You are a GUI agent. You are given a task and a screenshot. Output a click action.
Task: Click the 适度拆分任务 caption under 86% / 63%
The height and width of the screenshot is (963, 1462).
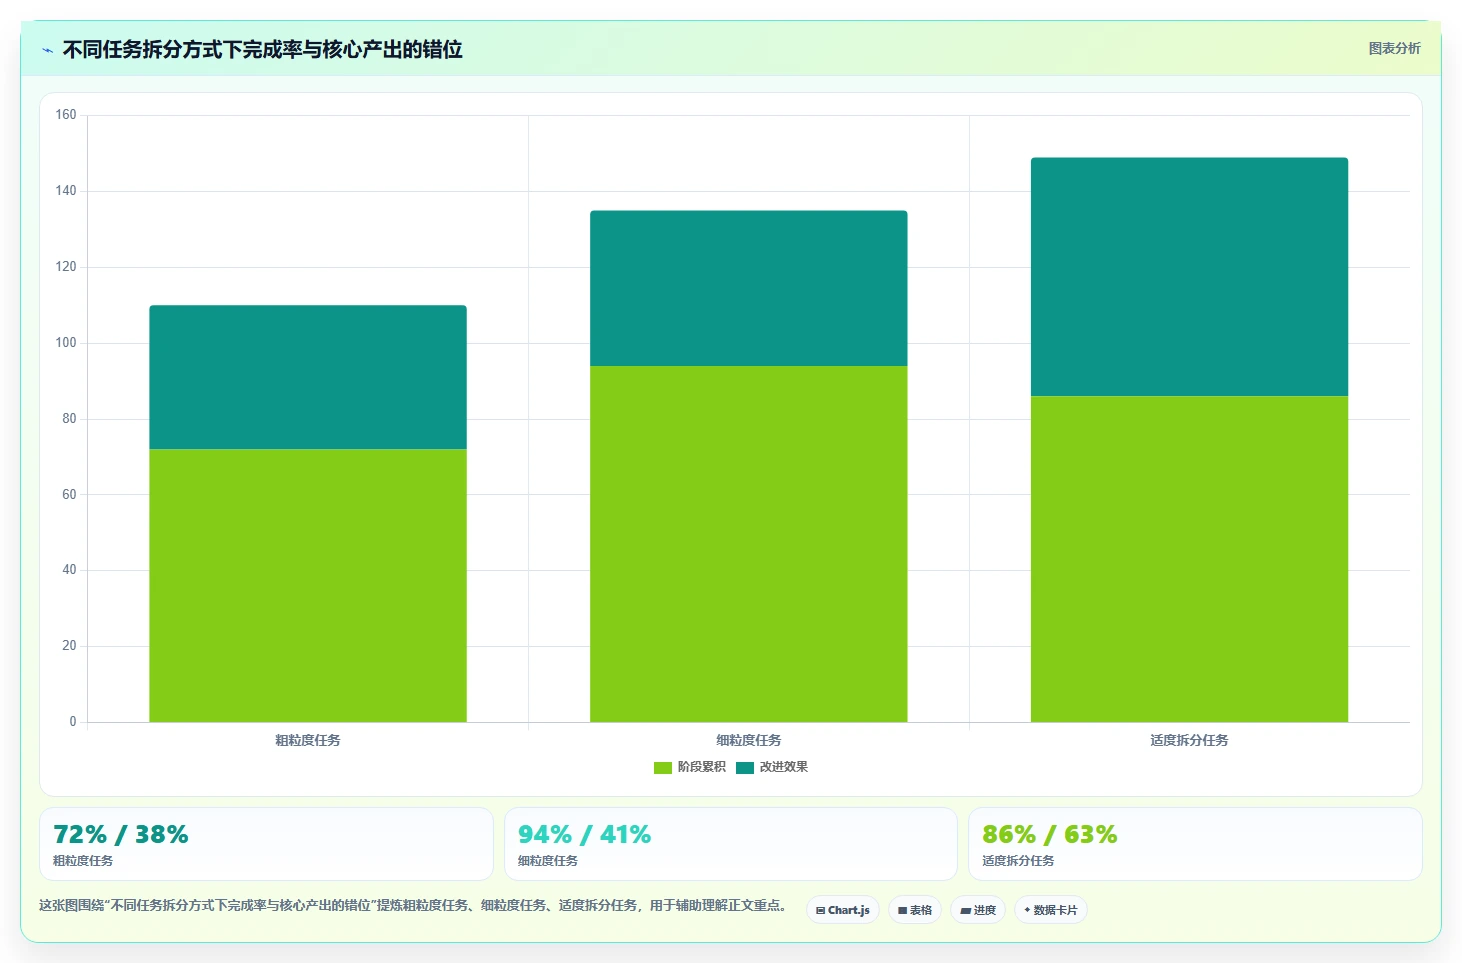tap(1018, 861)
